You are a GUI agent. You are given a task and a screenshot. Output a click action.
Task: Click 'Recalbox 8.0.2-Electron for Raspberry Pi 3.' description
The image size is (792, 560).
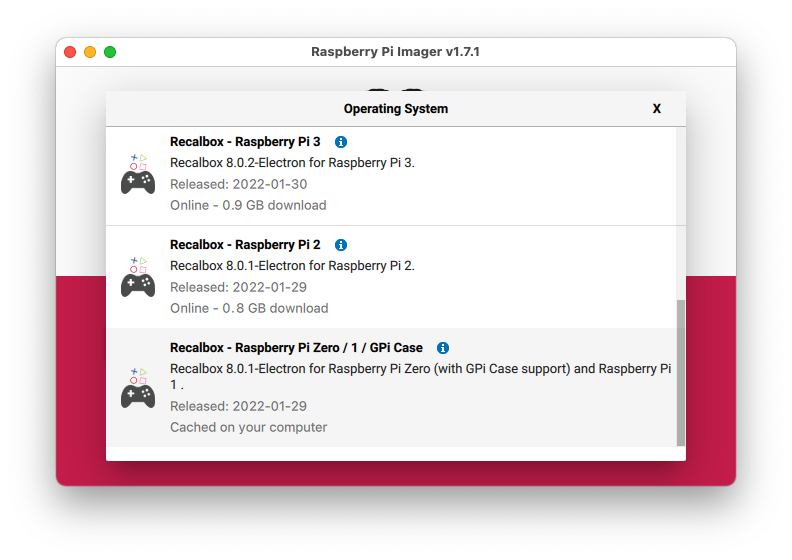pyautogui.click(x=292, y=163)
